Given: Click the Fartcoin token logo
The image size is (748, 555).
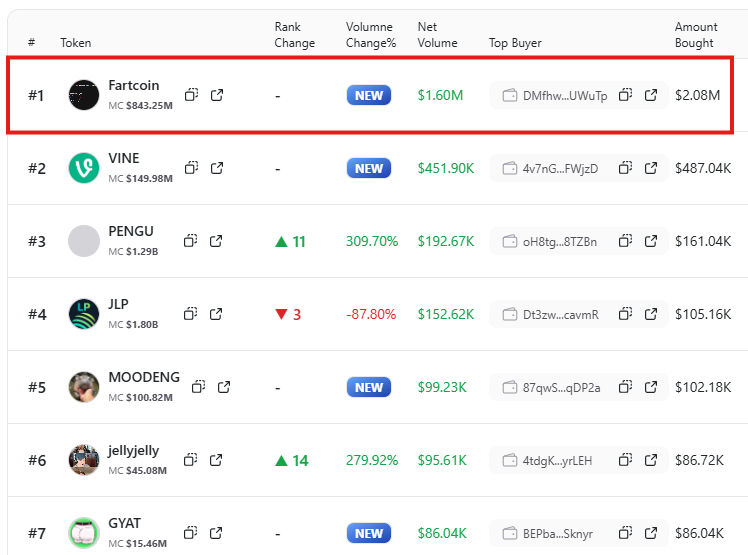Looking at the screenshot, I should tap(84, 95).
